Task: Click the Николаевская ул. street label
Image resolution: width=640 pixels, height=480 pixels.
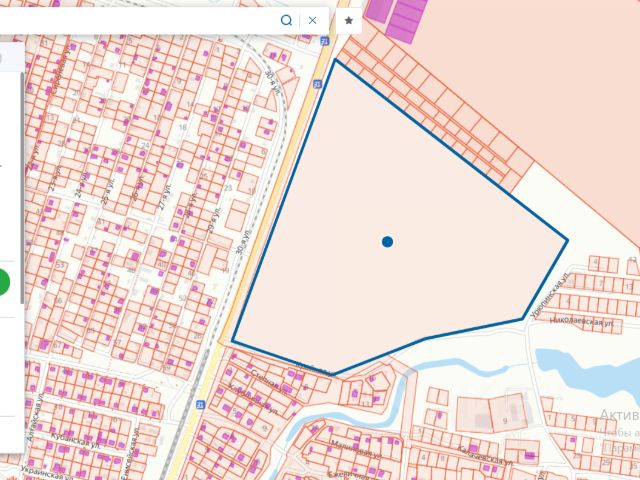Action: click(582, 322)
